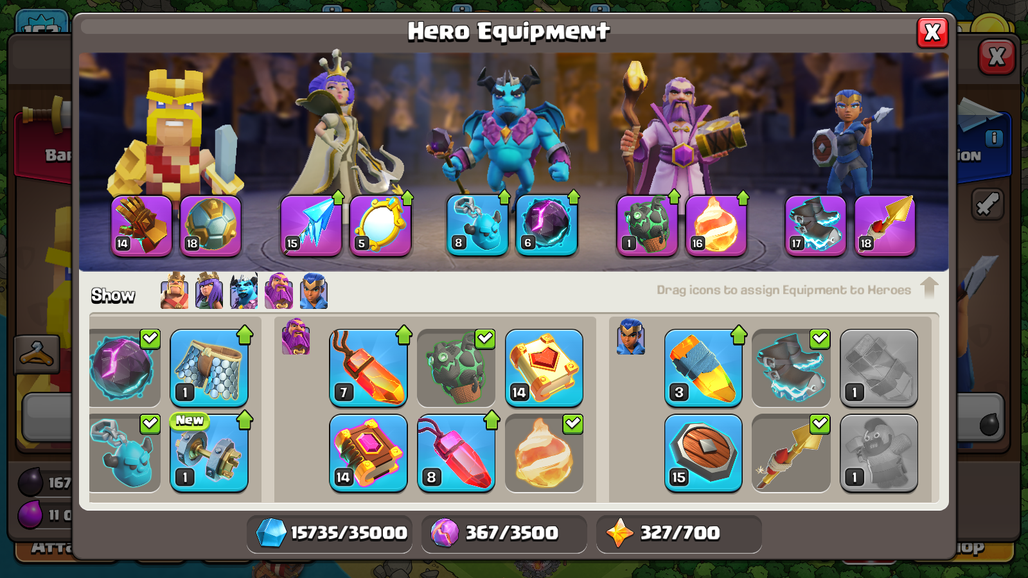Choose the level 7 orange gem equipment

(x=368, y=368)
